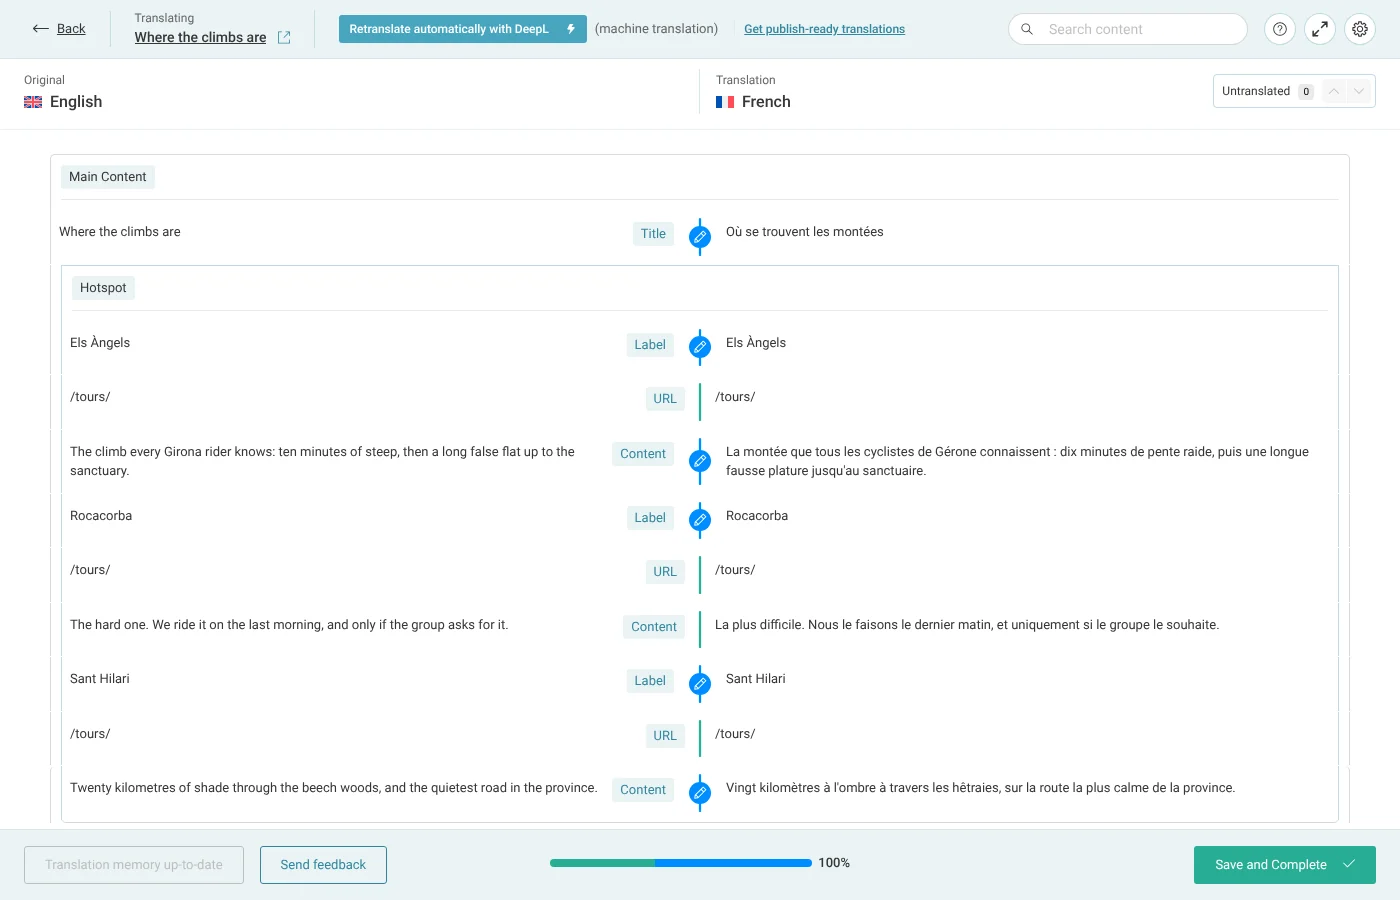Click the search magnifier icon
Viewport: 1400px width, 900px height.
(x=1027, y=29)
